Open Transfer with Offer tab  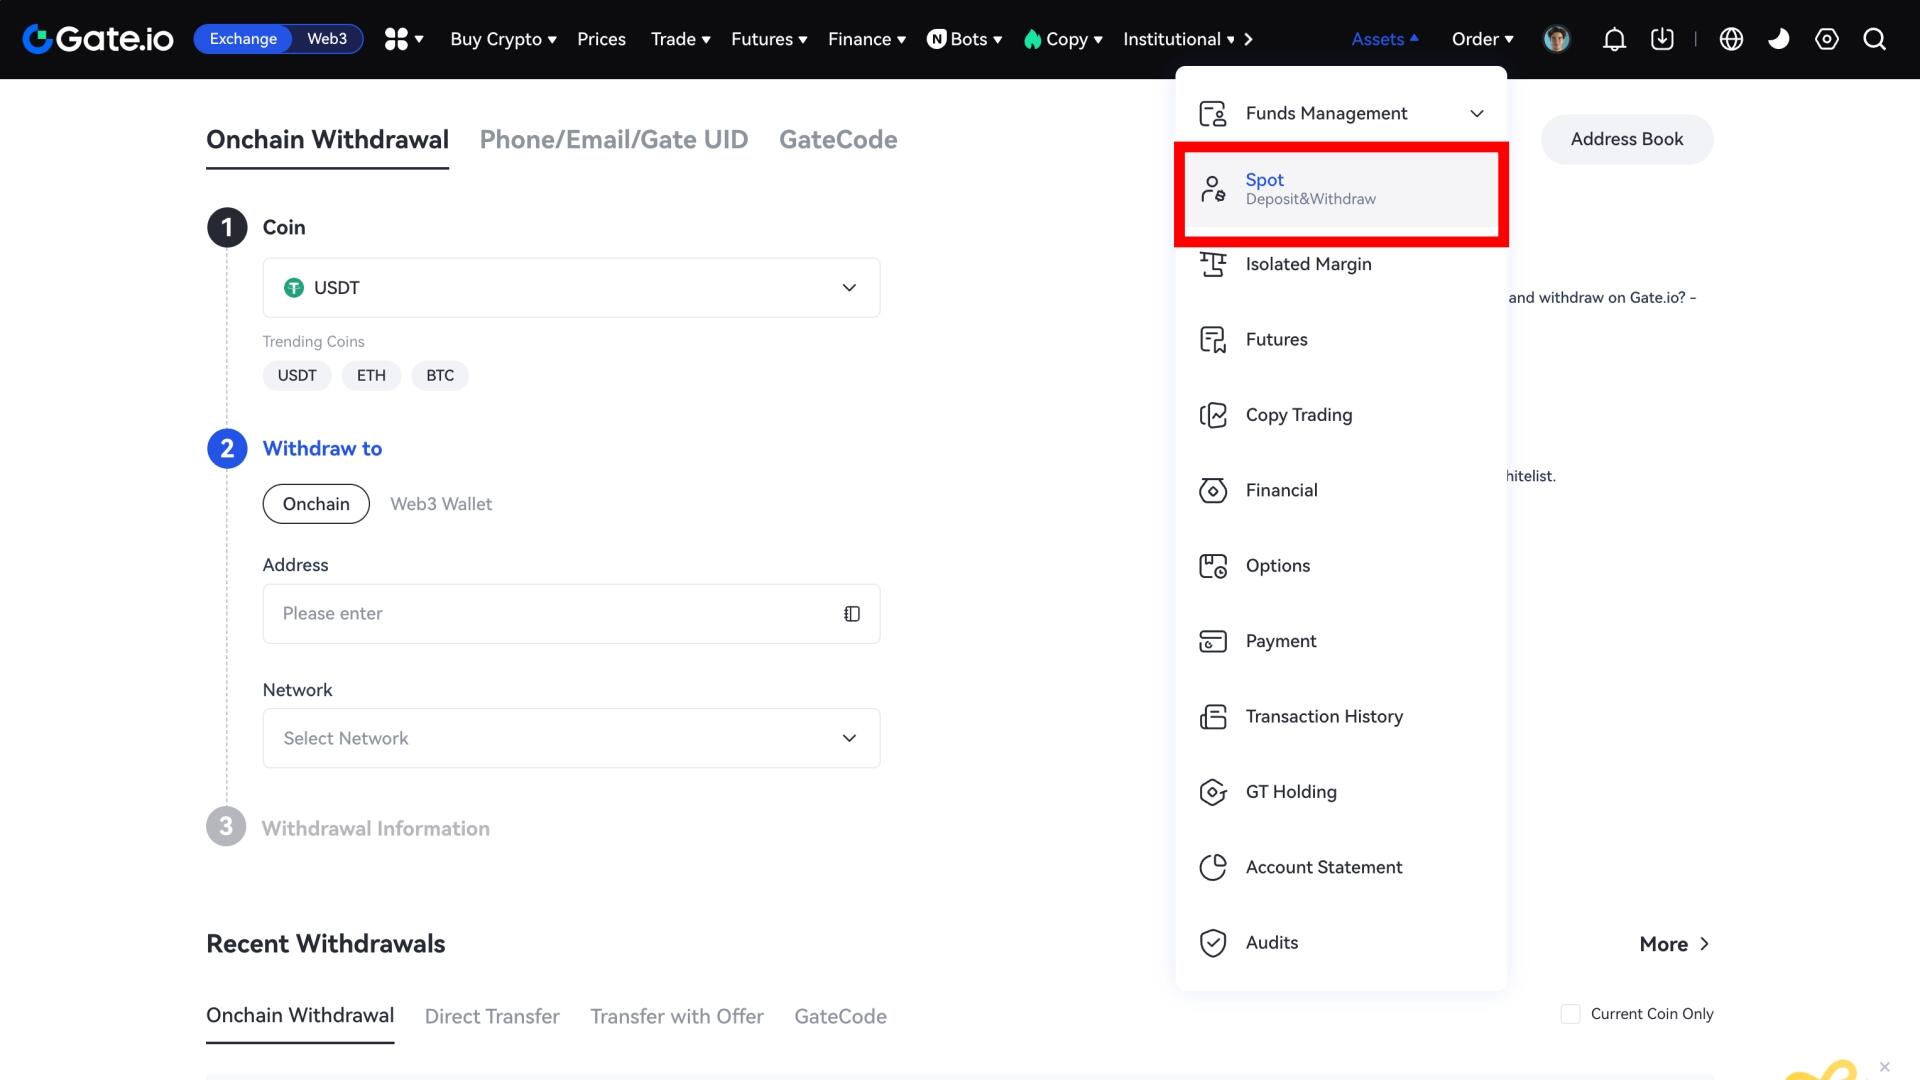pyautogui.click(x=677, y=1016)
